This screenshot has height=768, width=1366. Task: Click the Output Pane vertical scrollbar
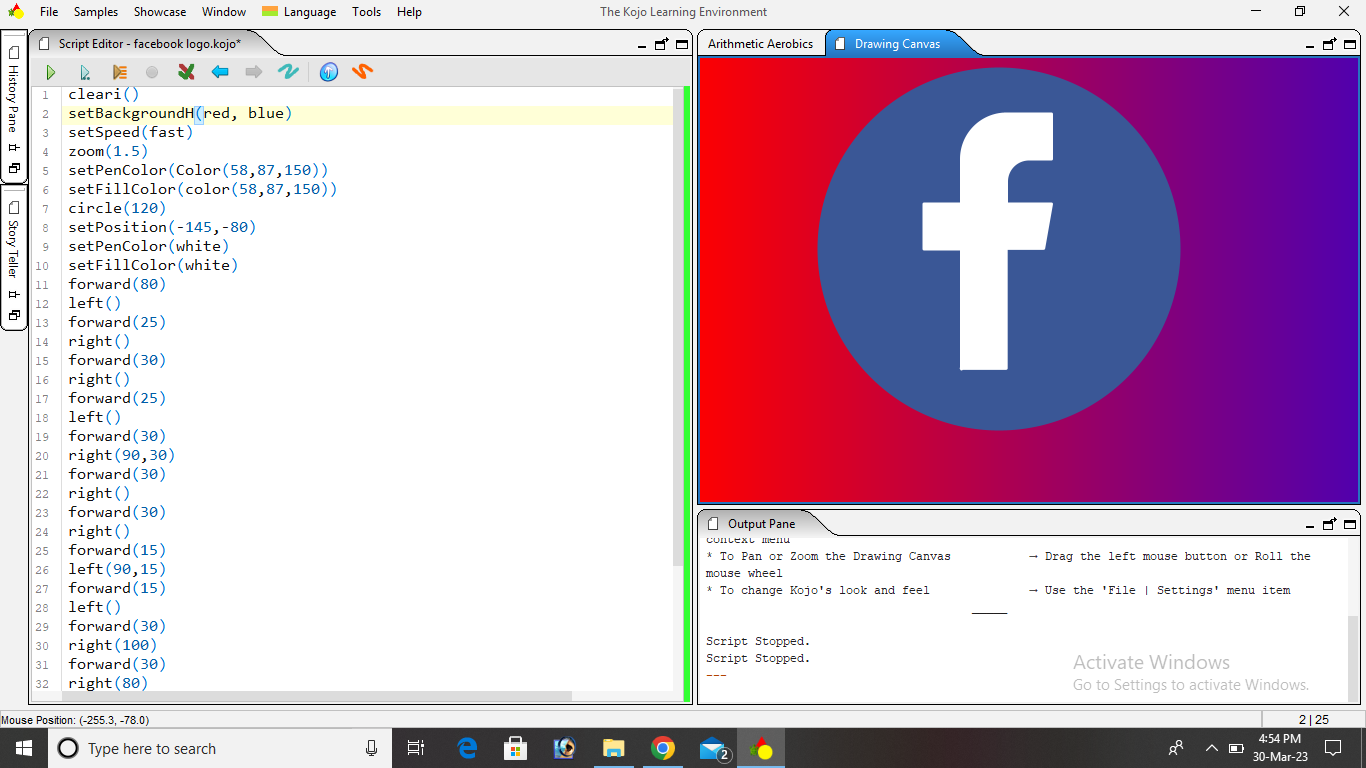1354,660
